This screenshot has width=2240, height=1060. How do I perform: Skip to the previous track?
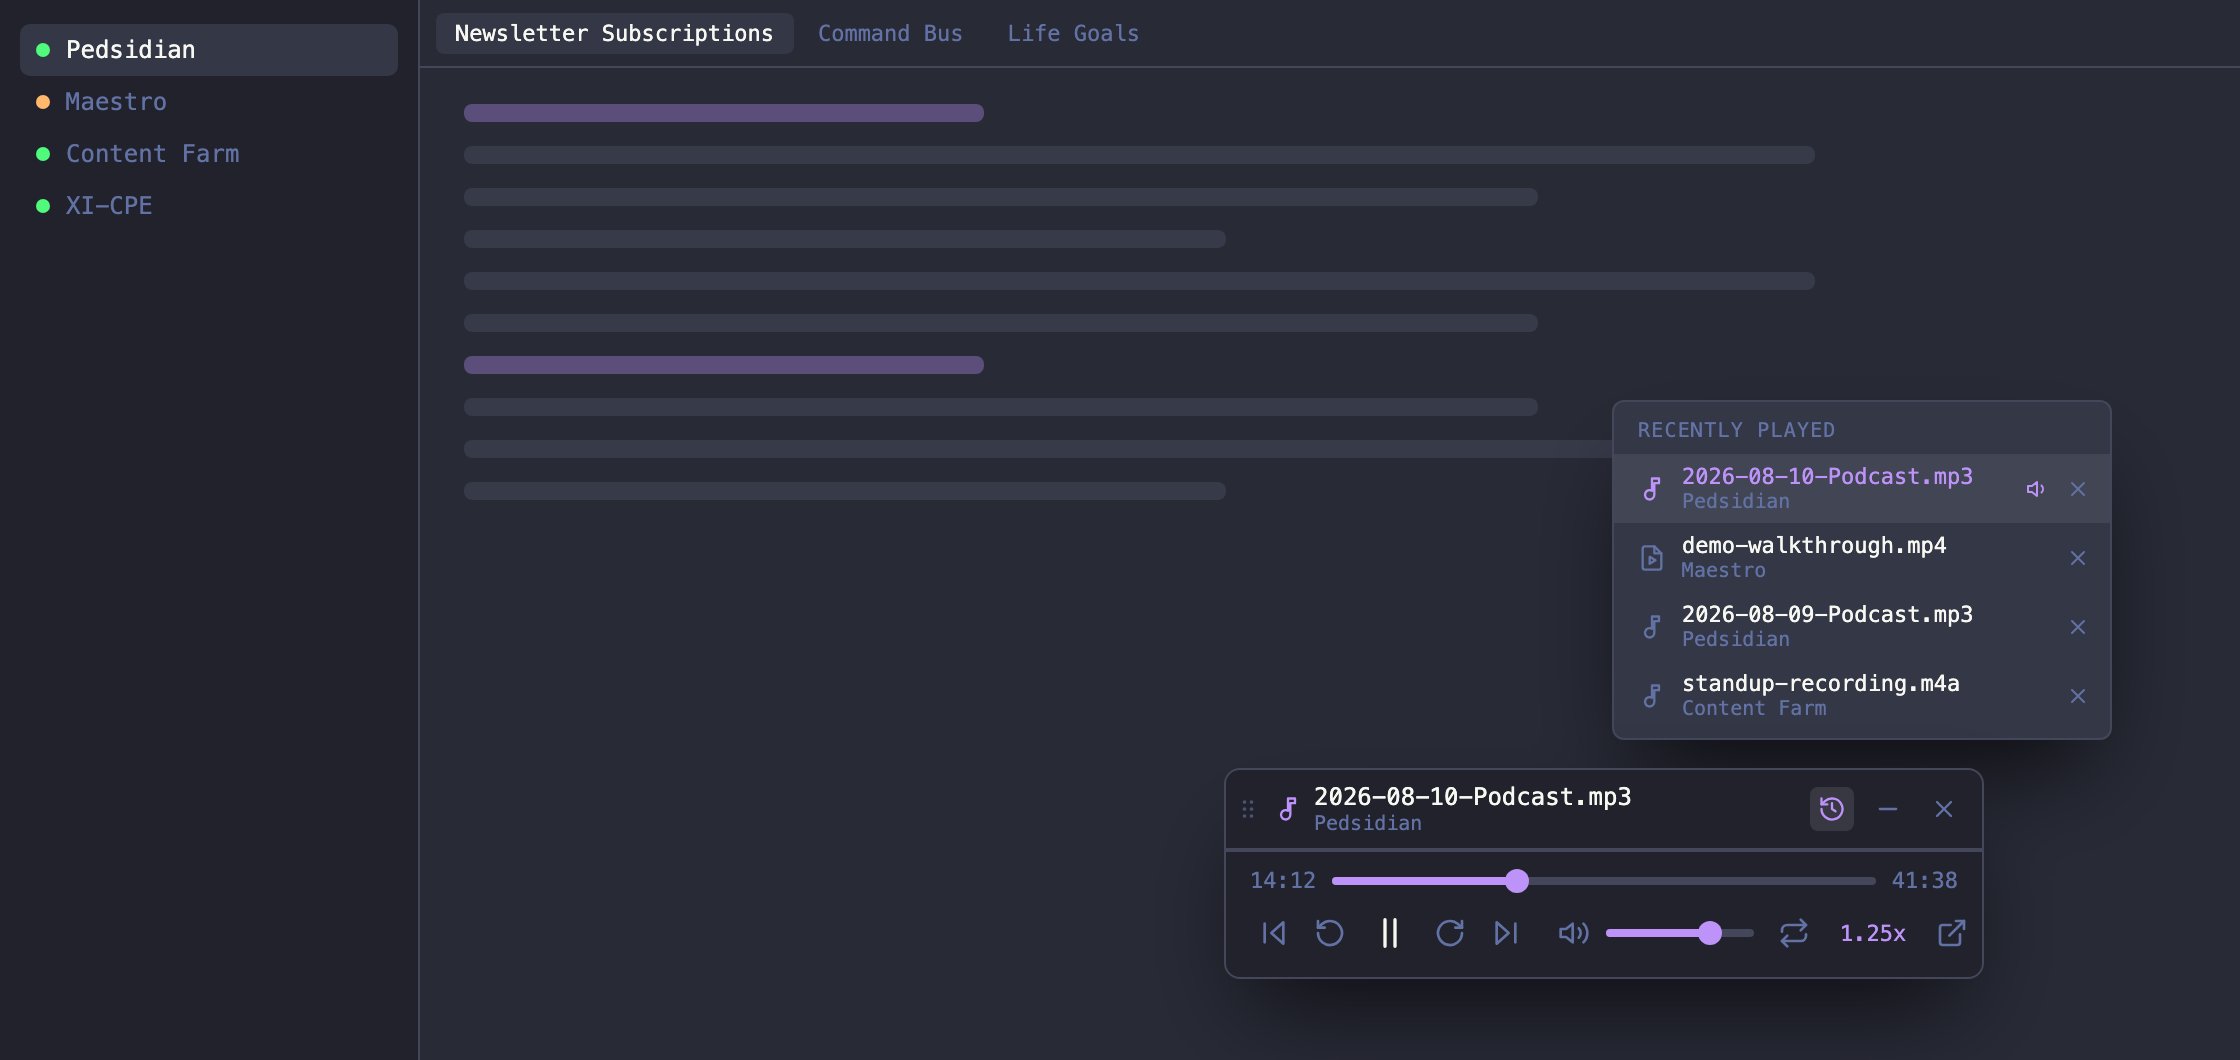[x=1273, y=933]
